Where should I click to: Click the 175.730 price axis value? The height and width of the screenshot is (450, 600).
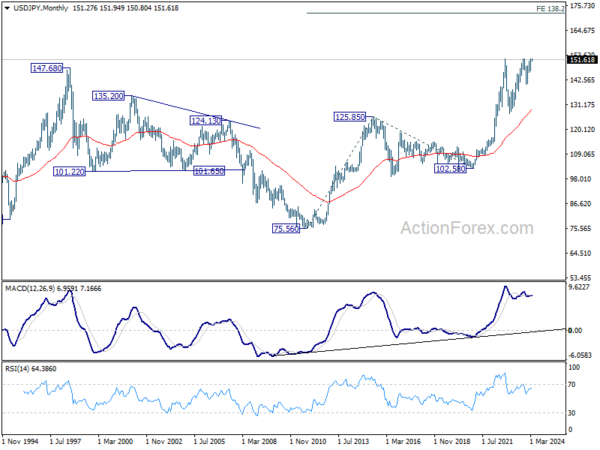[x=582, y=6]
